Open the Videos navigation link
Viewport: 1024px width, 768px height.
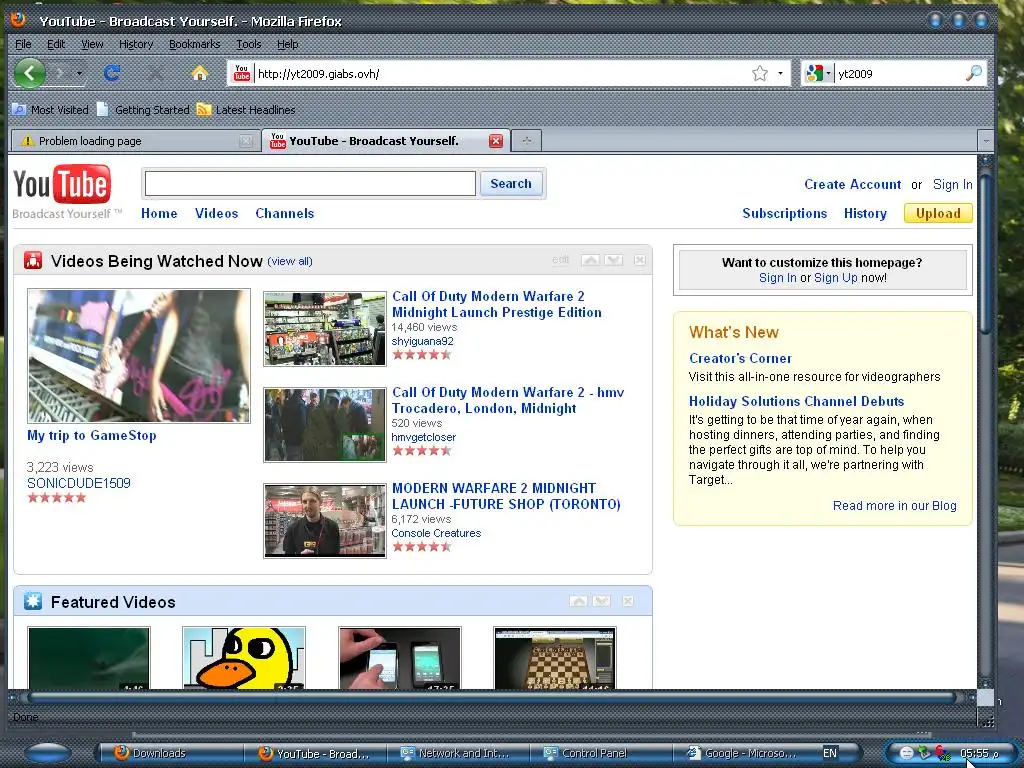(x=216, y=214)
